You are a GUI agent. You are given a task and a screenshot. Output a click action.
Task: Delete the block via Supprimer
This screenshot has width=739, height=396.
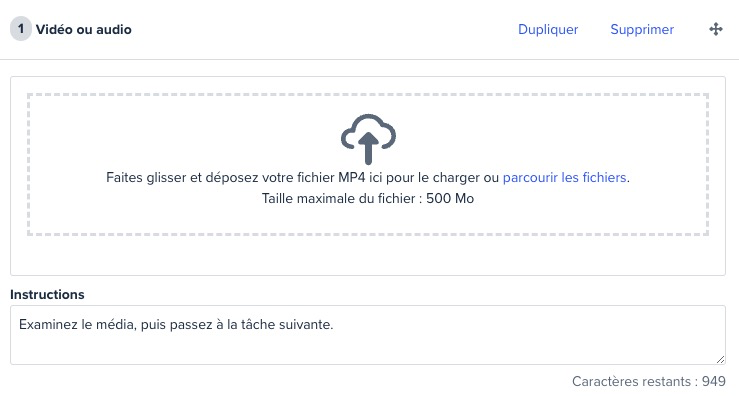point(642,29)
